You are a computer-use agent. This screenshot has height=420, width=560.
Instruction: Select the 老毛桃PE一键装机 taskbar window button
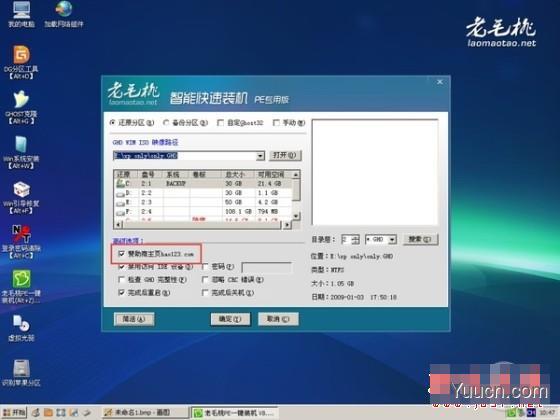pos(234,413)
